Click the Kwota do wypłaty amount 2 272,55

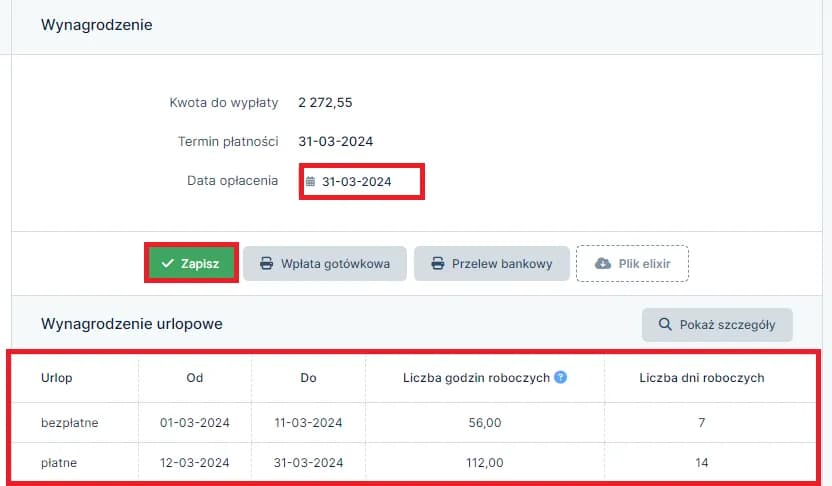click(x=325, y=102)
